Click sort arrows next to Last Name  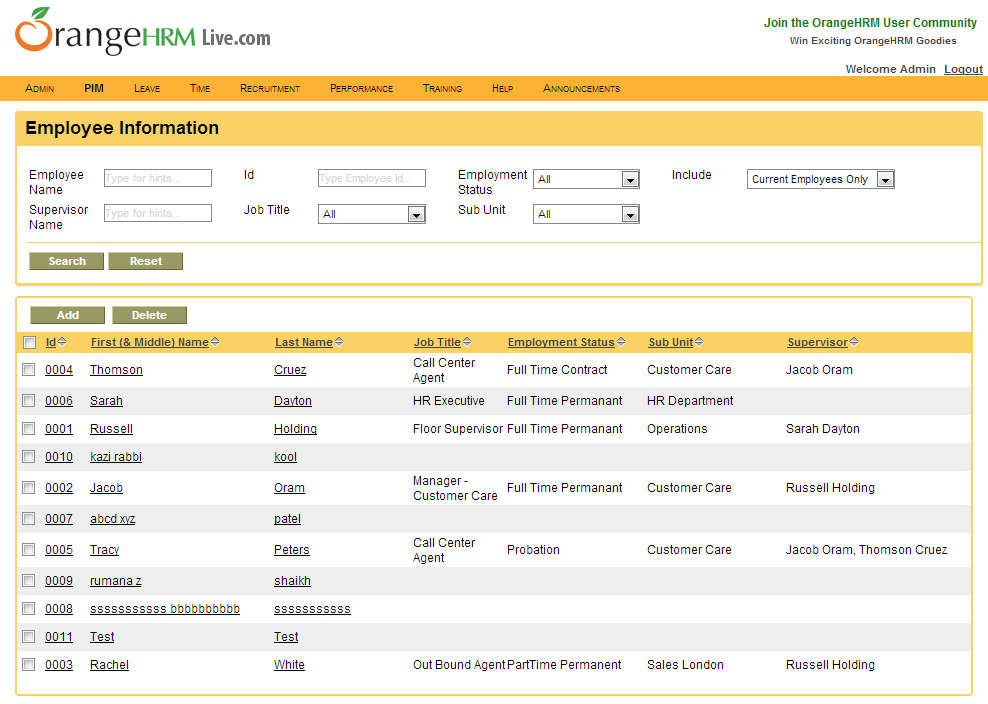click(338, 342)
